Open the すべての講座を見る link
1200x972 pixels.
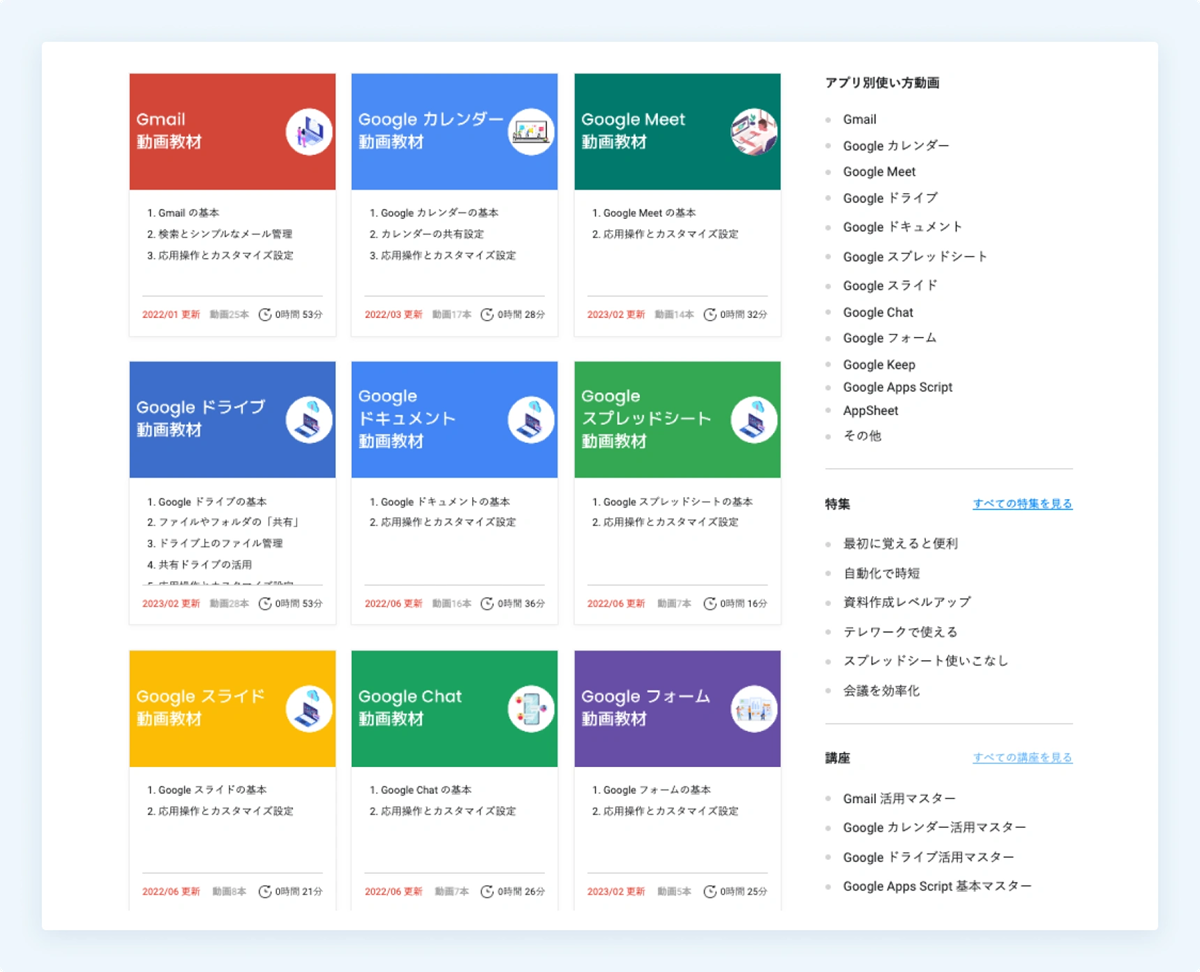(1023, 756)
